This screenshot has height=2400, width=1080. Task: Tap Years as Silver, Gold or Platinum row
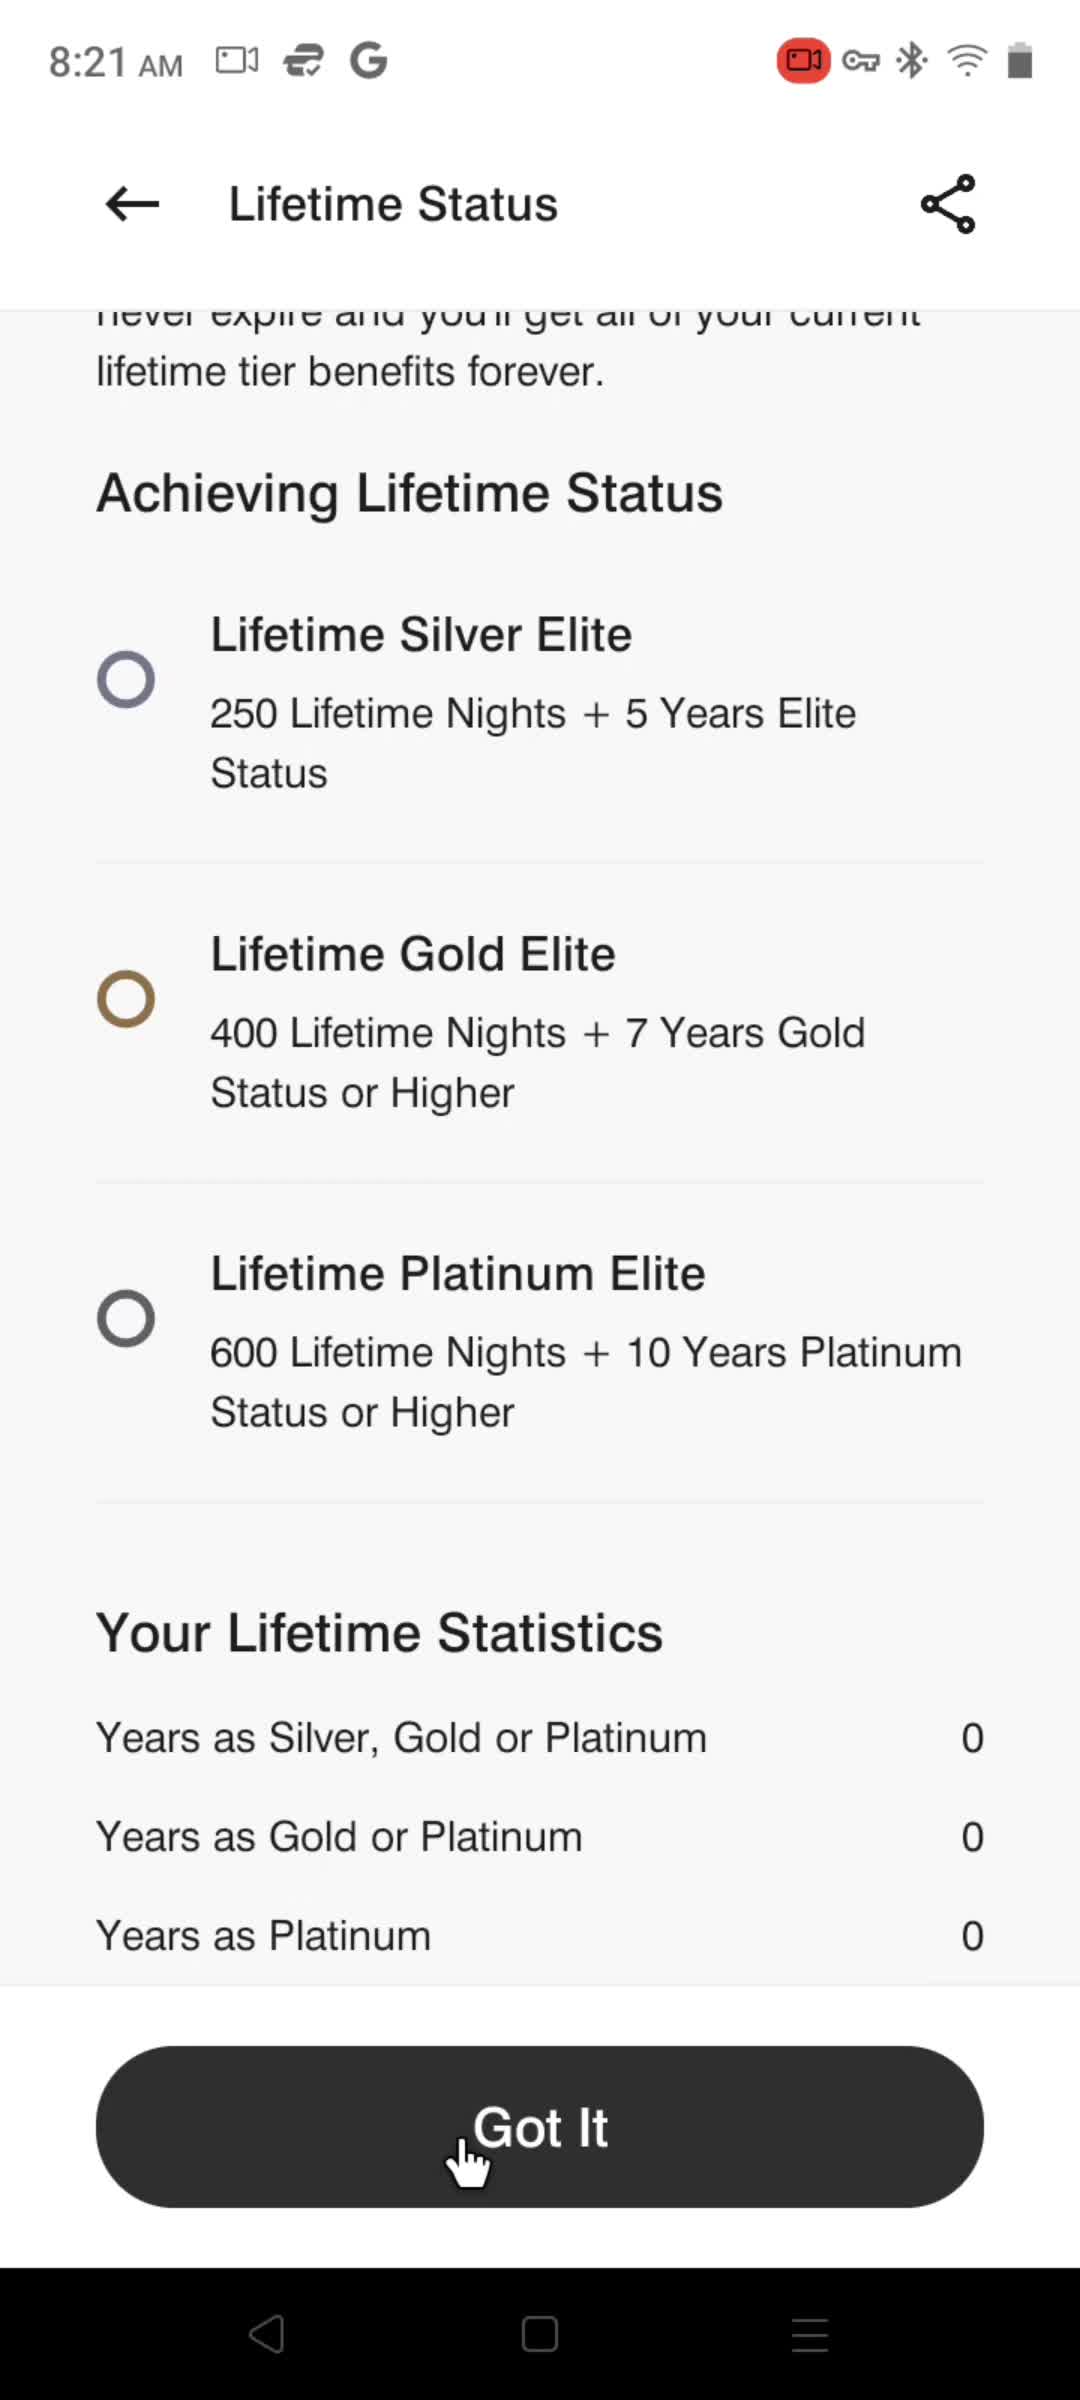pos(540,1738)
